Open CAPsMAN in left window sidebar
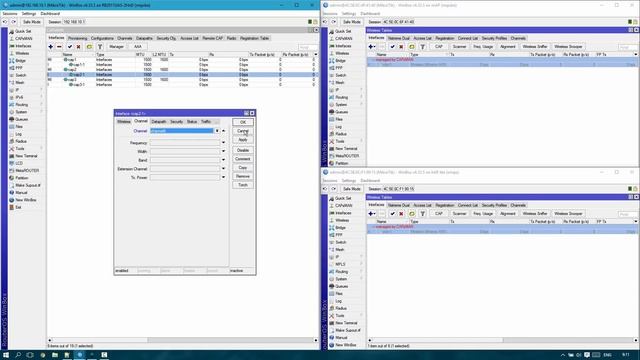The height and width of the screenshot is (360, 640). [23, 39]
